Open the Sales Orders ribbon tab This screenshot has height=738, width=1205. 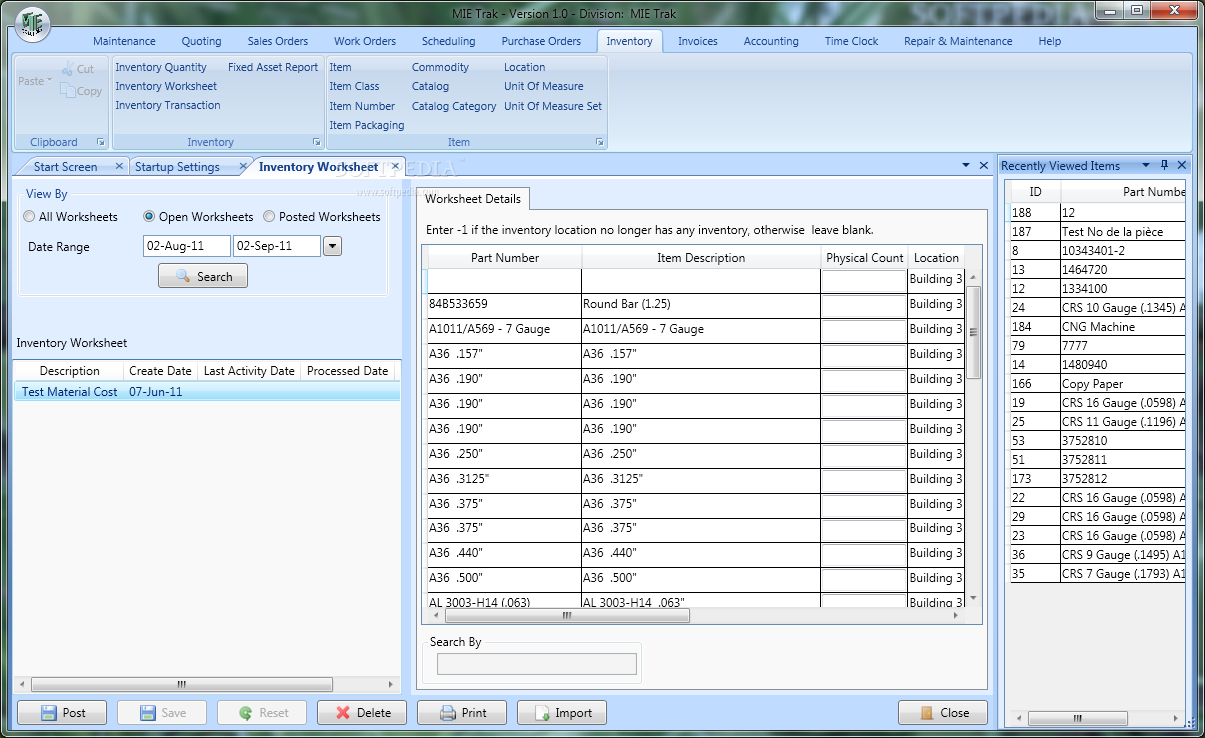tap(278, 41)
